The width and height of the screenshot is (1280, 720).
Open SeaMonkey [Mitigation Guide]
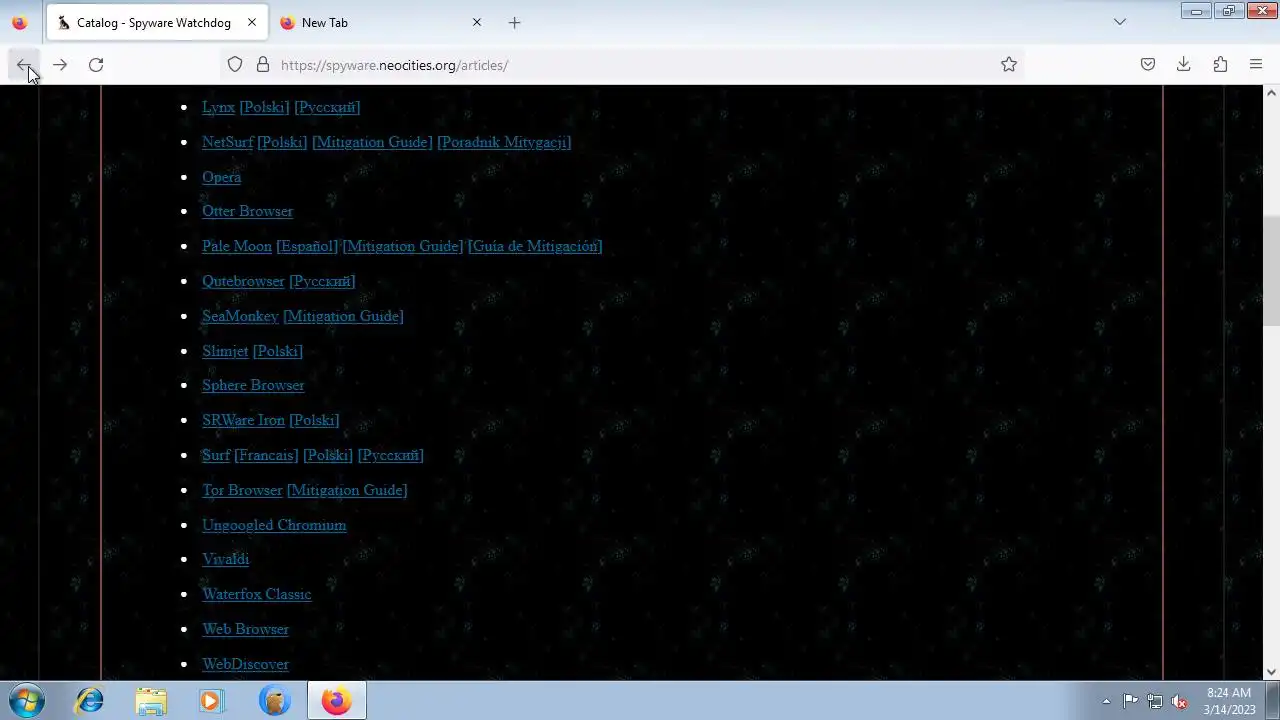click(x=343, y=316)
